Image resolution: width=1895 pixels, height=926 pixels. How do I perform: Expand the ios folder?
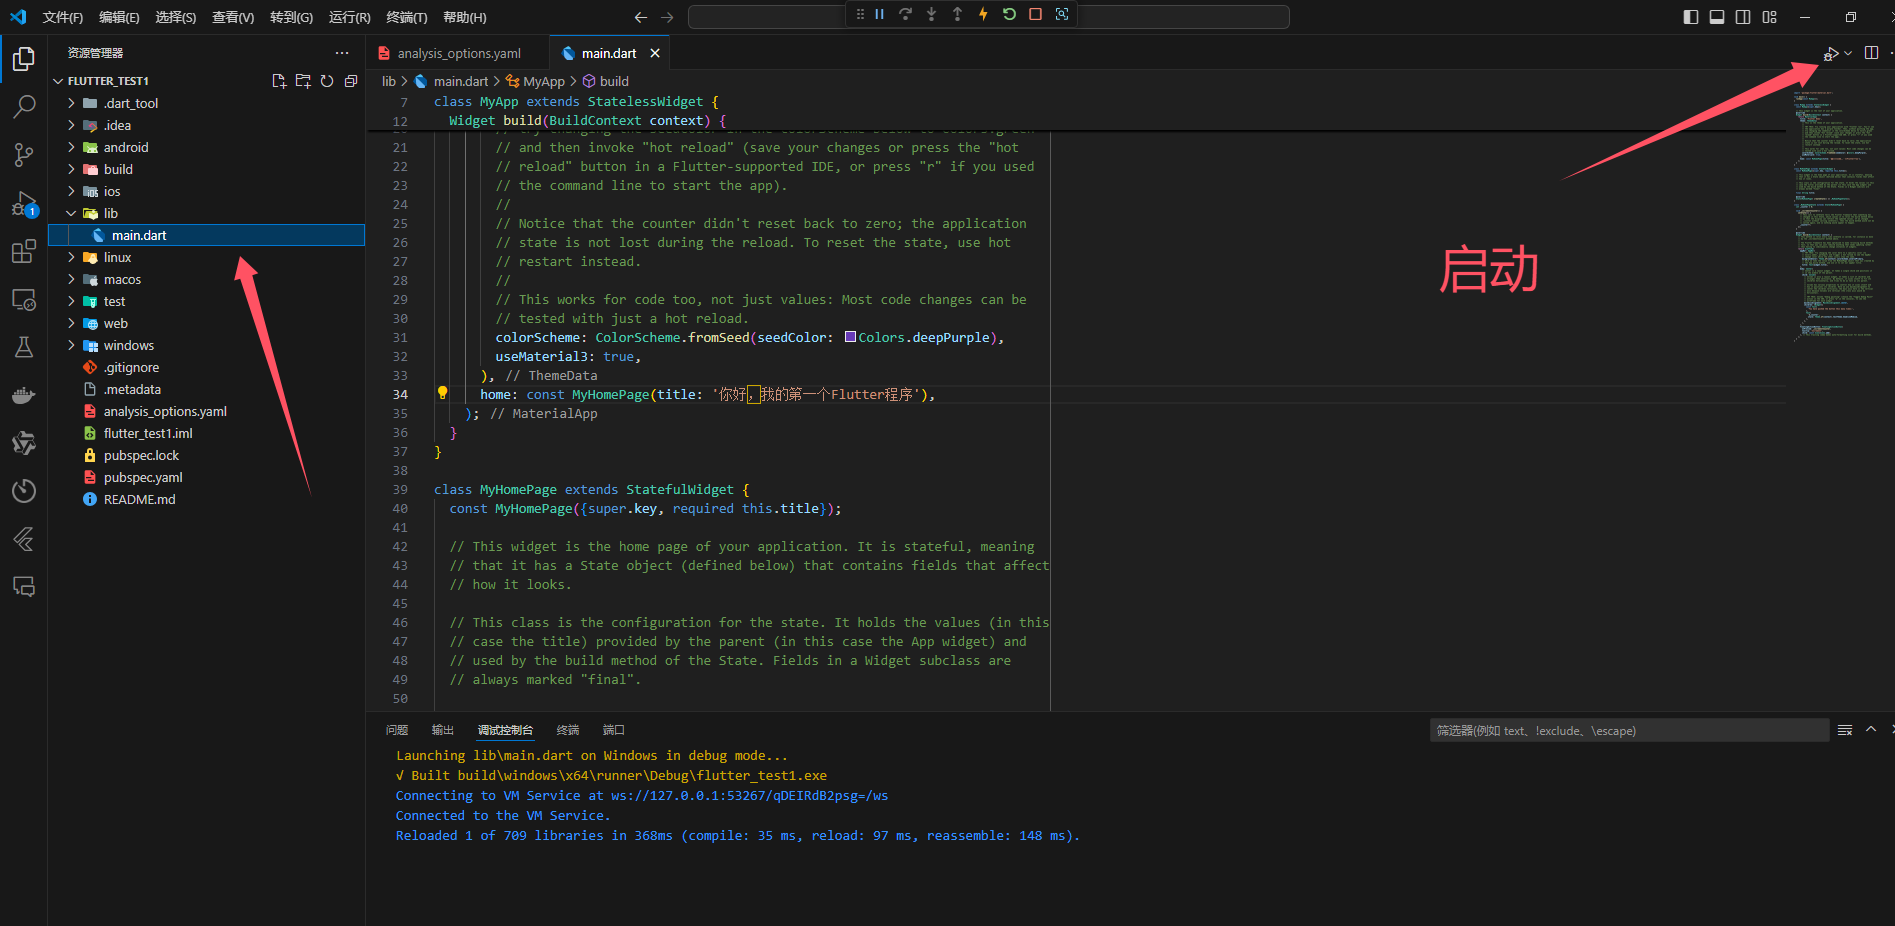pos(71,191)
